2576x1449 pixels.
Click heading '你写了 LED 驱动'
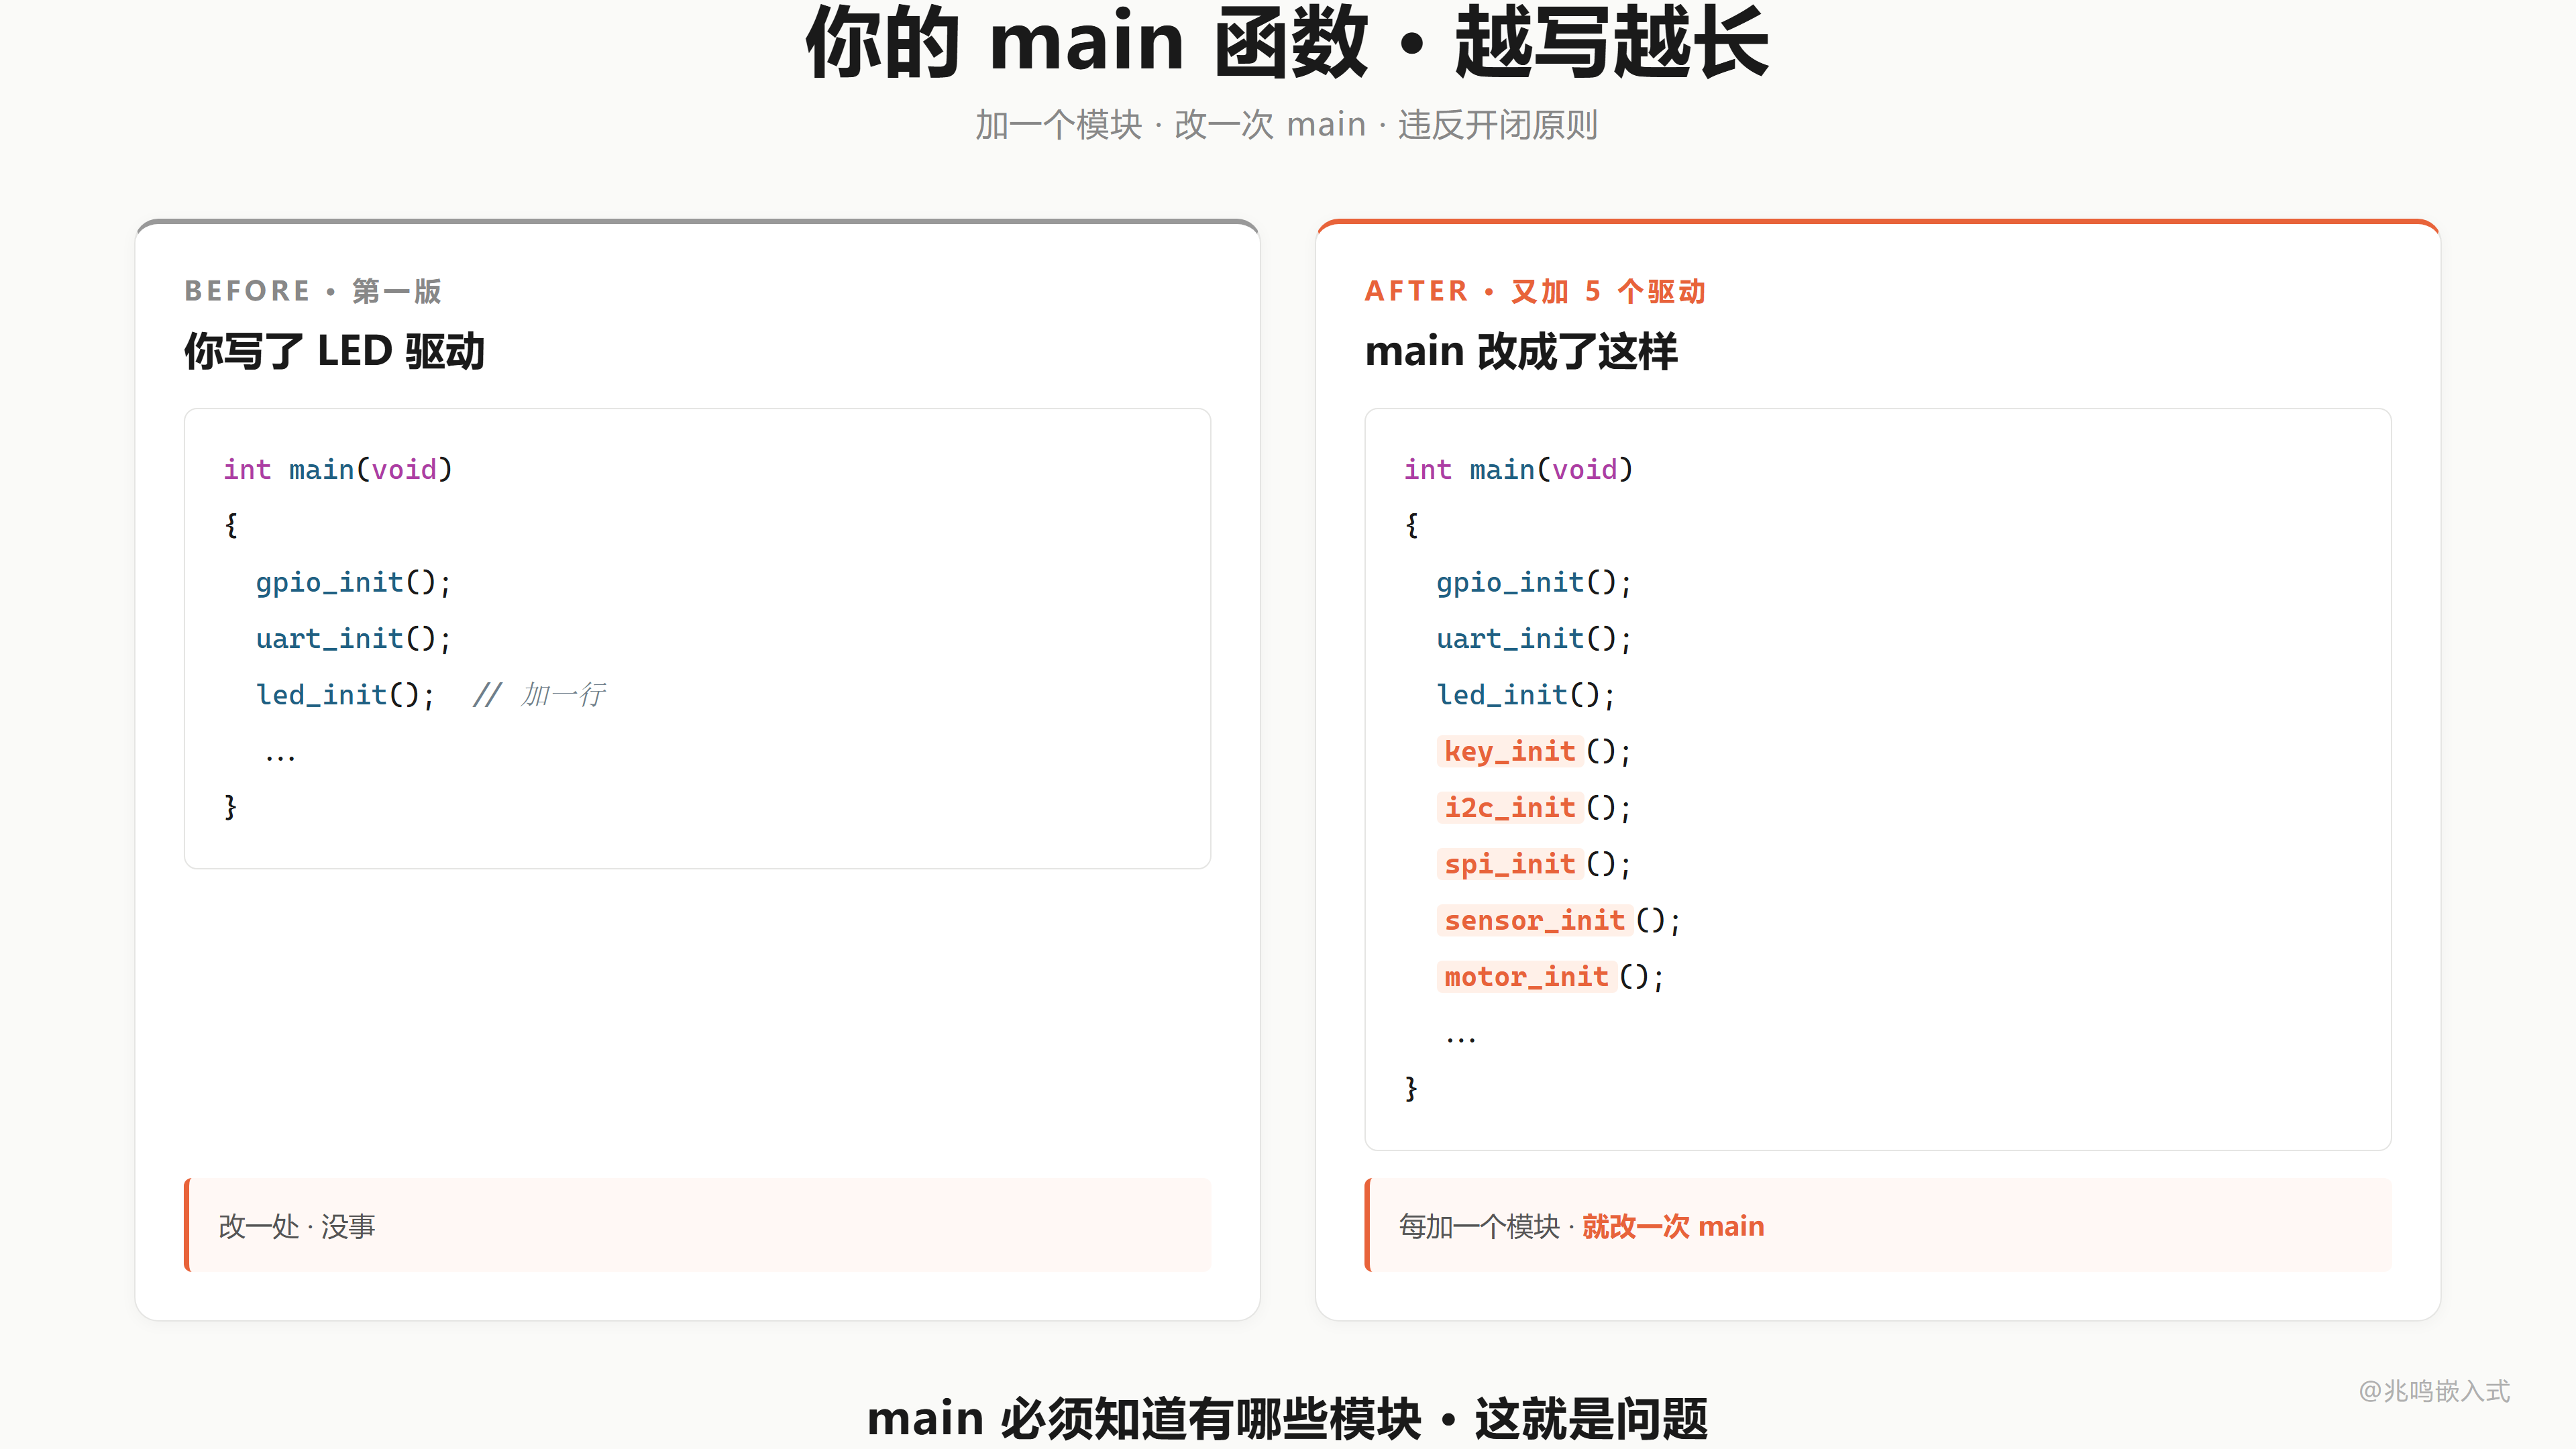point(334,351)
